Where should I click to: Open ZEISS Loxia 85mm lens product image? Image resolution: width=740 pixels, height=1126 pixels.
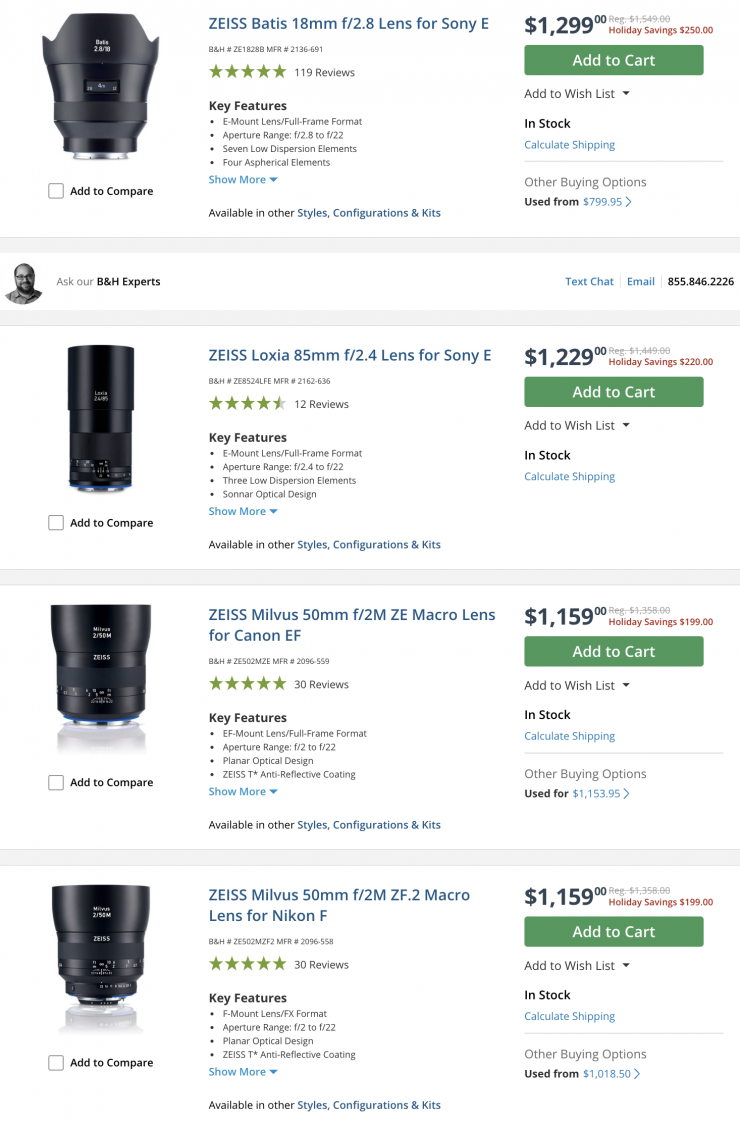coord(101,418)
